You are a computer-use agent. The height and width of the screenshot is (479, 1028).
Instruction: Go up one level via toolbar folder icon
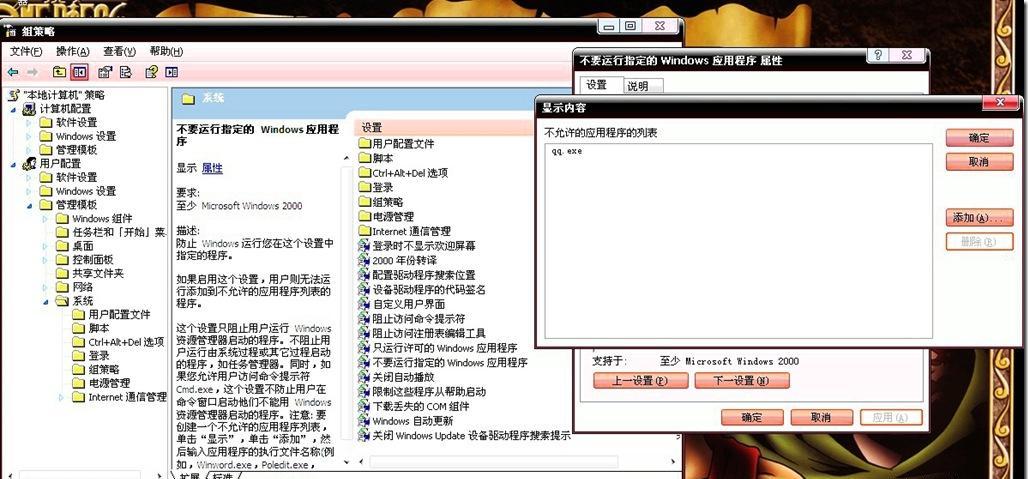[x=60, y=72]
